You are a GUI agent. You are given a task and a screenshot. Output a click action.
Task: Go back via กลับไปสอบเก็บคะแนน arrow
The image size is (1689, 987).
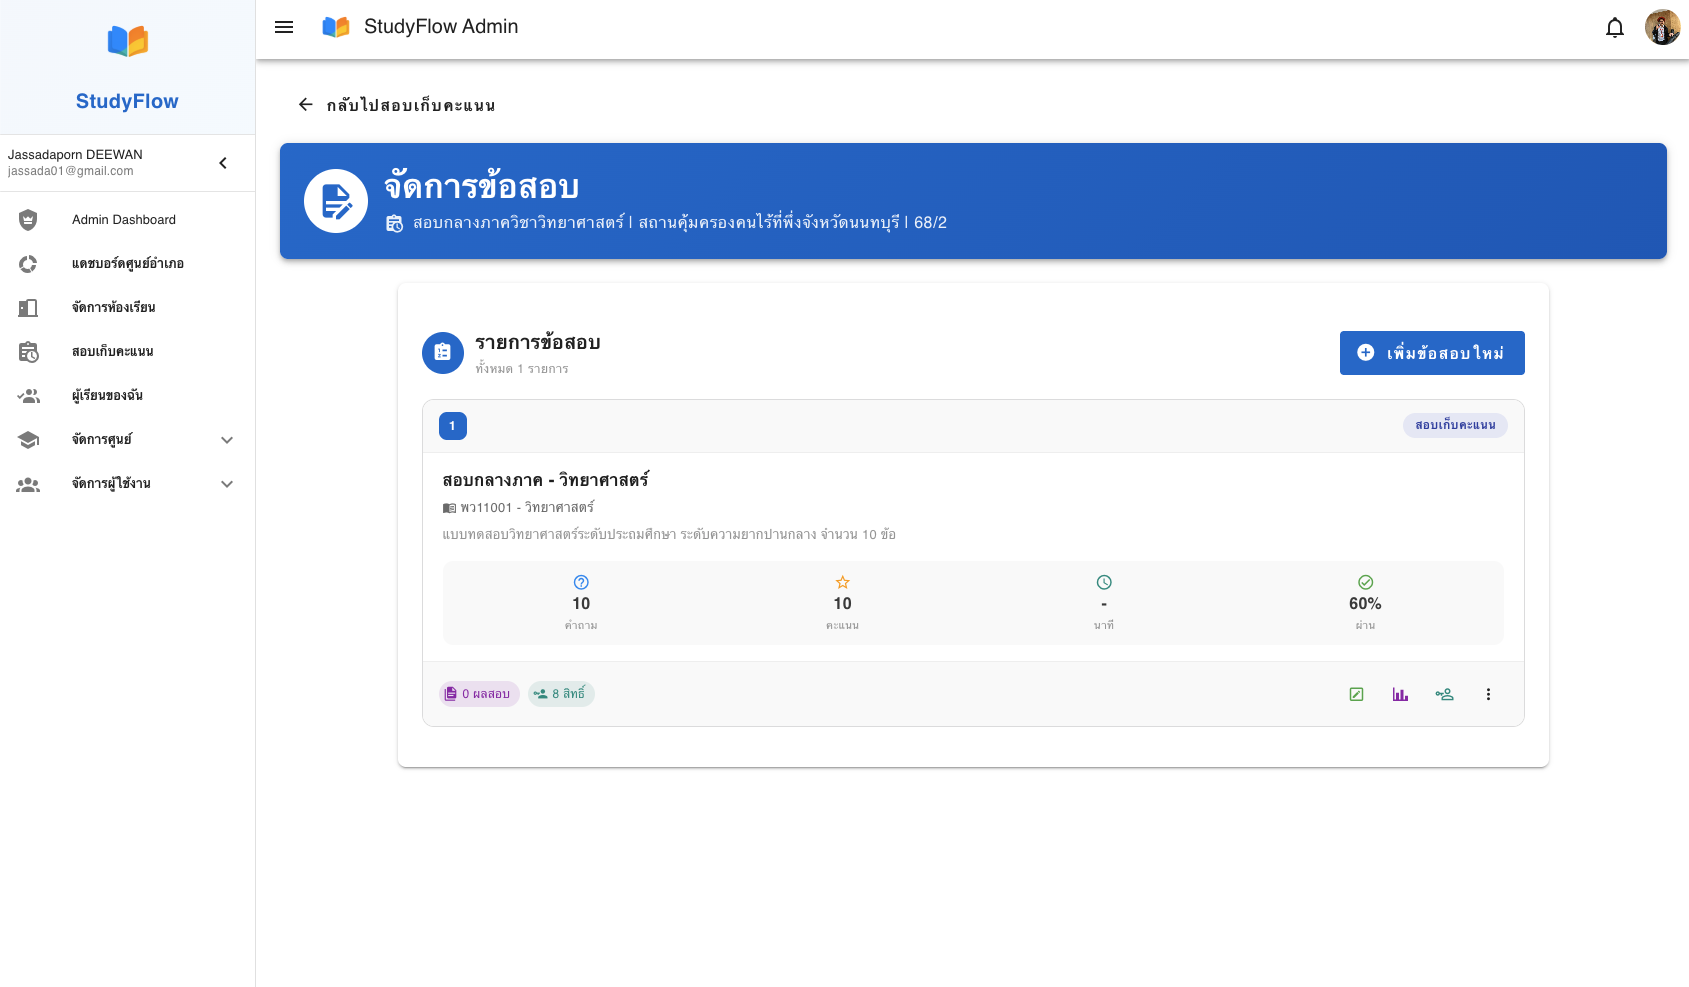[306, 105]
